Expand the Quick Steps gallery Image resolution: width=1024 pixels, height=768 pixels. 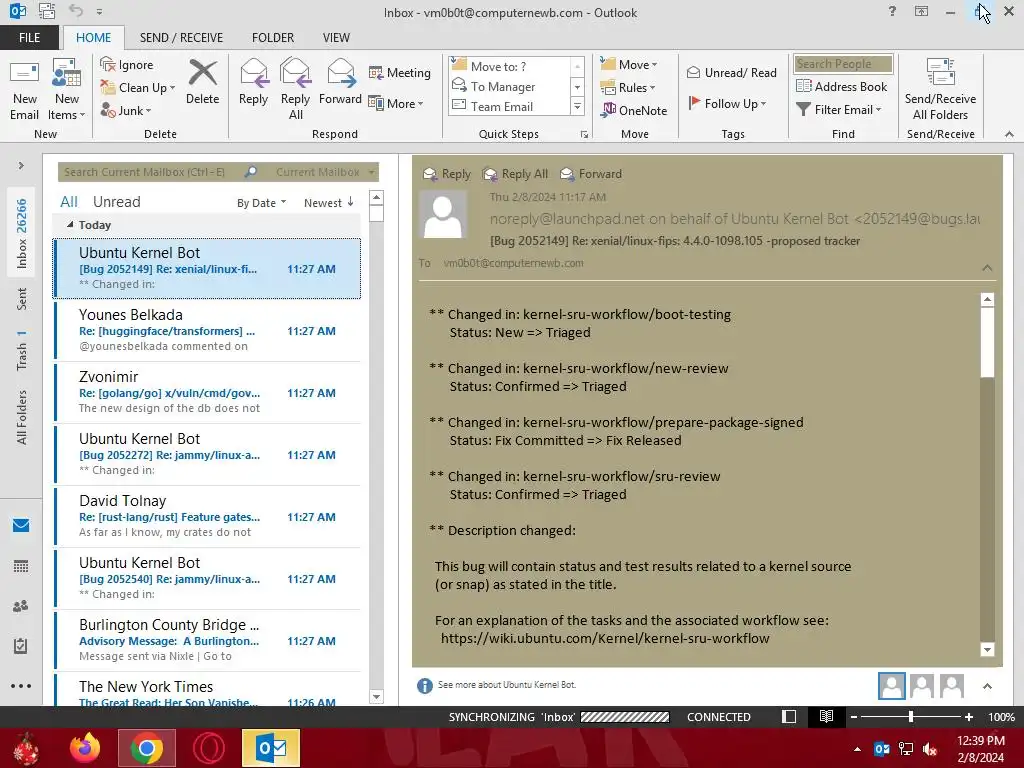click(x=577, y=106)
